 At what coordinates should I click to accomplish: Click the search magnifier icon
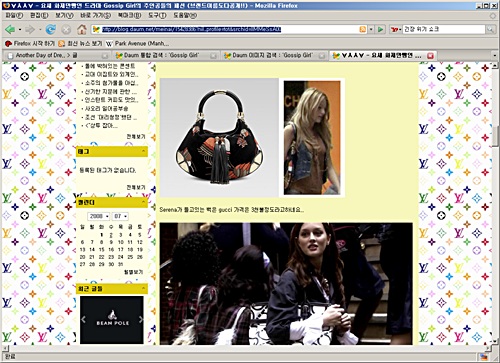(490, 29)
